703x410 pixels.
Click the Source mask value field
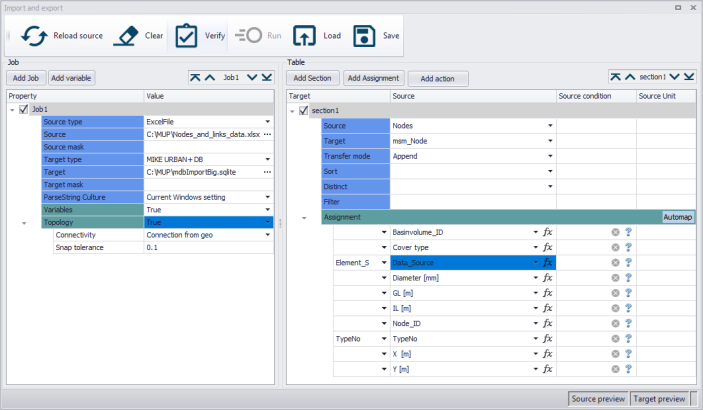click(x=208, y=147)
